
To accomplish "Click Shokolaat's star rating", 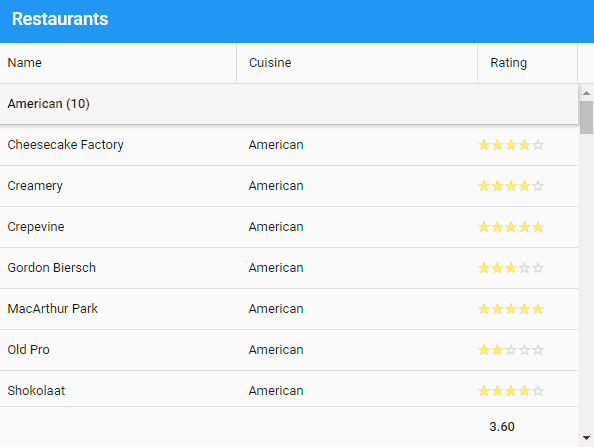I will [511, 391].
